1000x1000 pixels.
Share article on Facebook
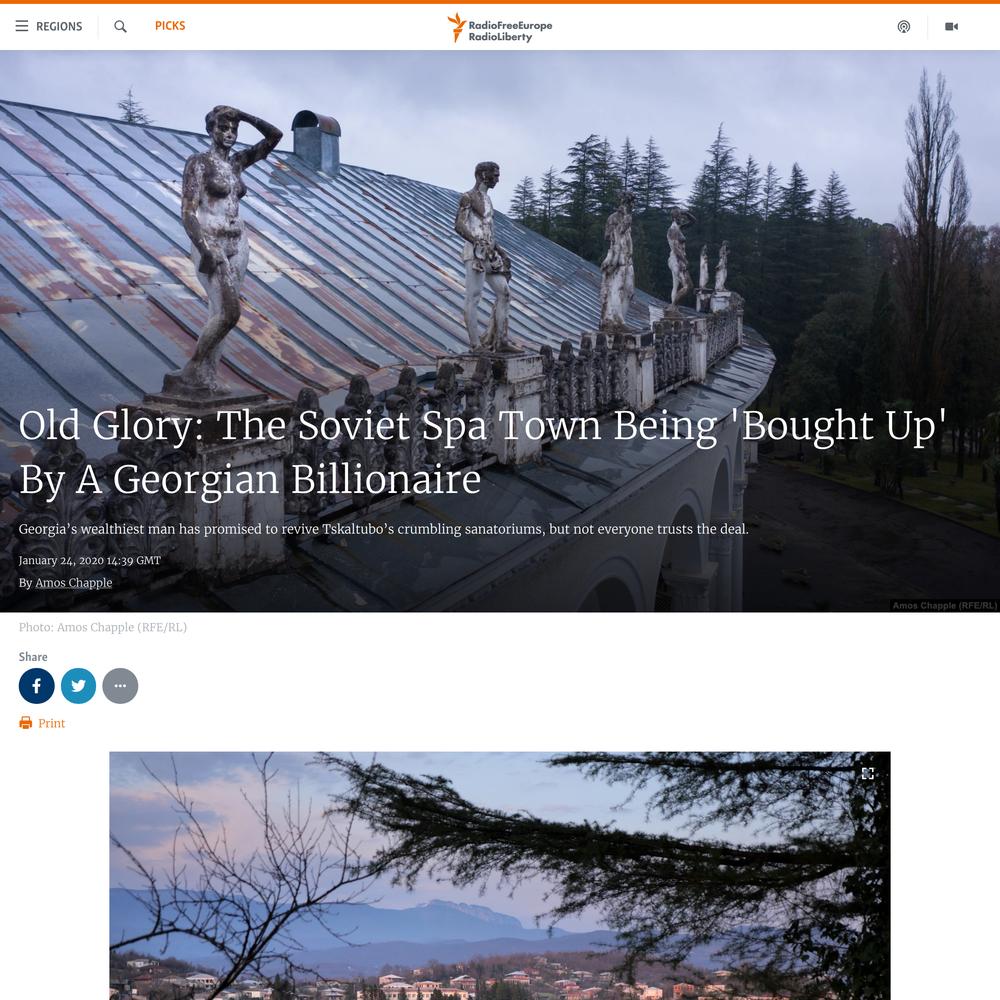point(36,686)
